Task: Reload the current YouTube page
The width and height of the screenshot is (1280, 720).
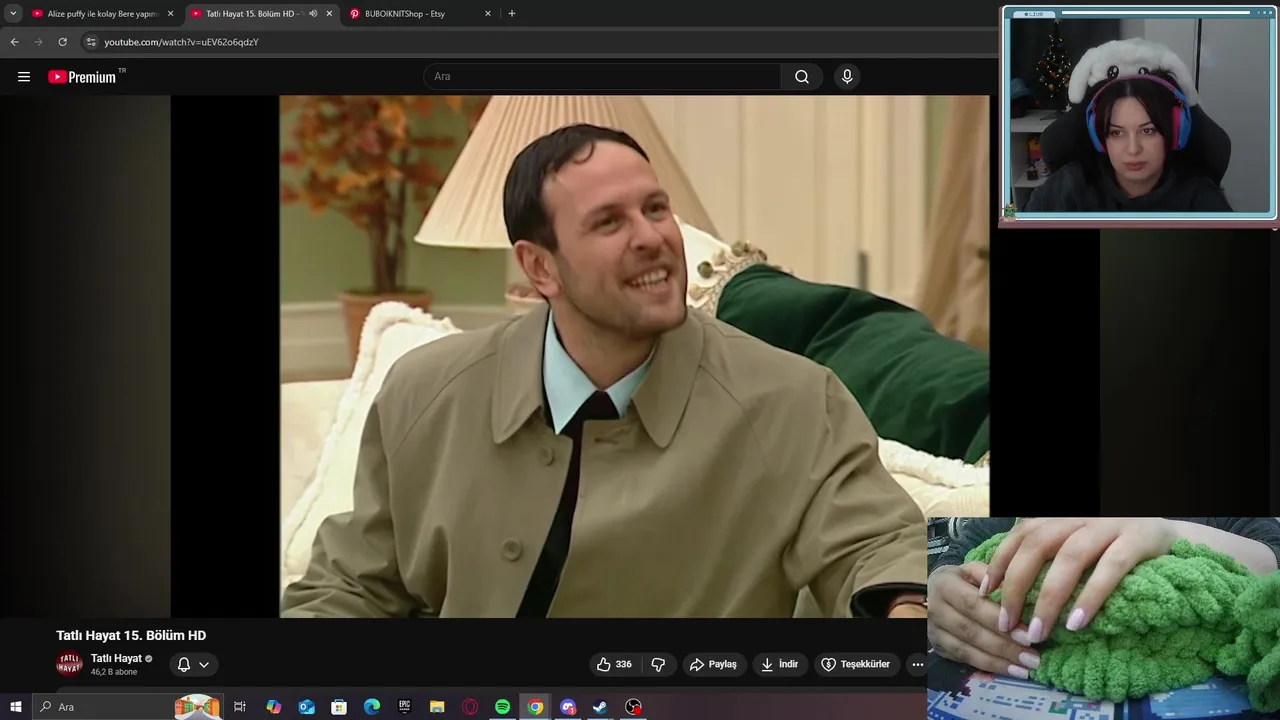Action: [62, 42]
